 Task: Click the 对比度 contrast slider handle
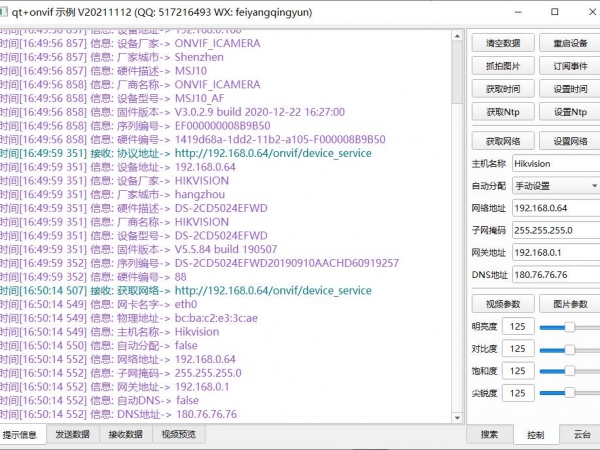[x=569, y=349]
